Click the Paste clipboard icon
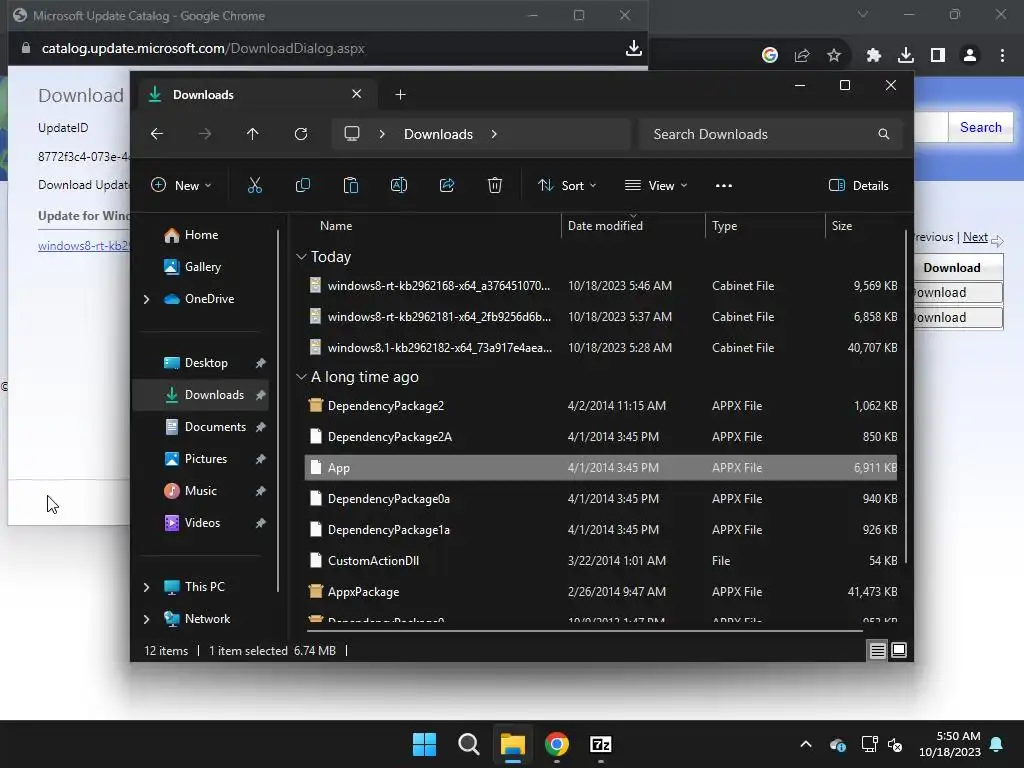This screenshot has width=1024, height=768. pos(351,185)
